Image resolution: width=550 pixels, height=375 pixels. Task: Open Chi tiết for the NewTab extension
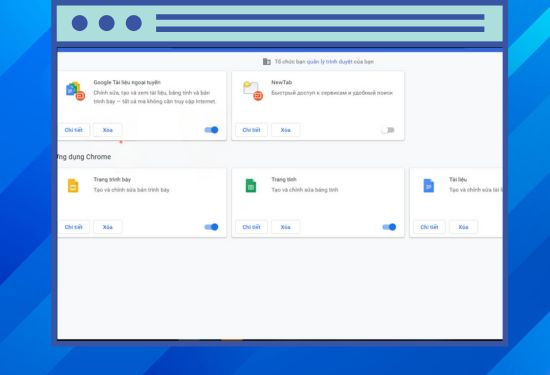click(251, 130)
